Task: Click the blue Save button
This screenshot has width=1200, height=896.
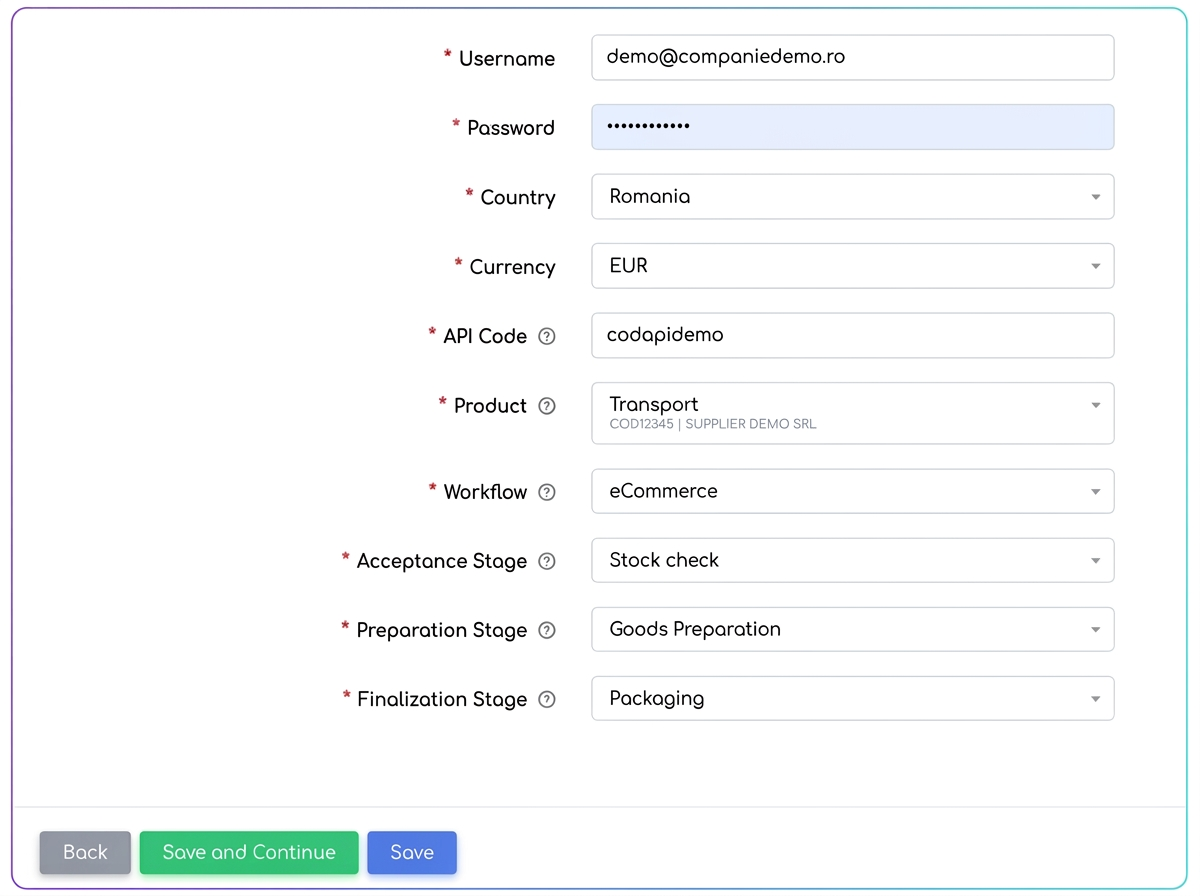Action: pos(412,853)
